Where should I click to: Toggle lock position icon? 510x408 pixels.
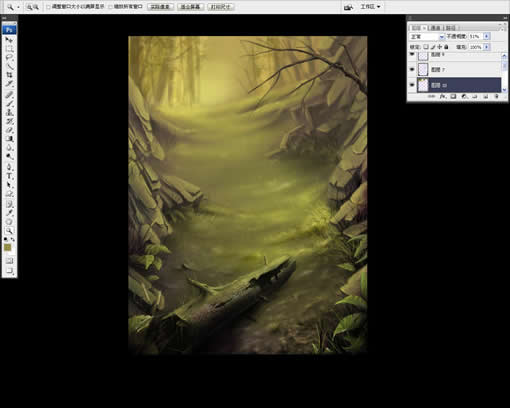point(440,47)
